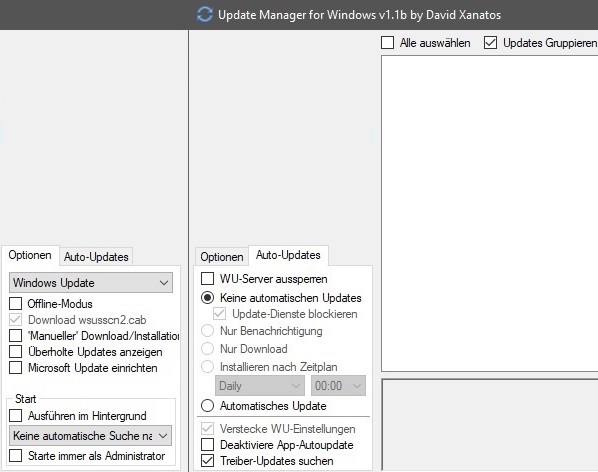
Task: Open the 00:00 time dropdown
Action: click(x=338, y=385)
